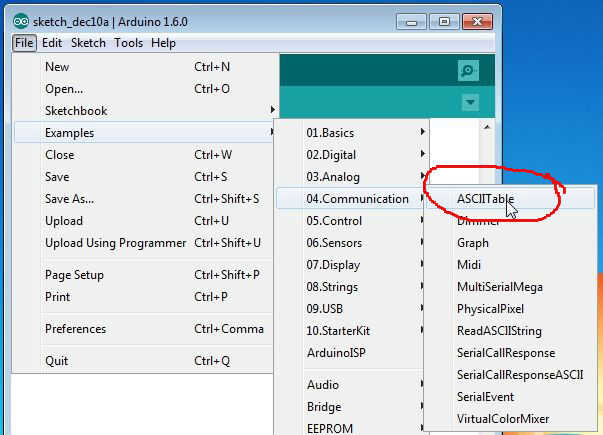Expand the 02.Digital examples submenu
Screen dimensions: 603x435
click(353, 155)
